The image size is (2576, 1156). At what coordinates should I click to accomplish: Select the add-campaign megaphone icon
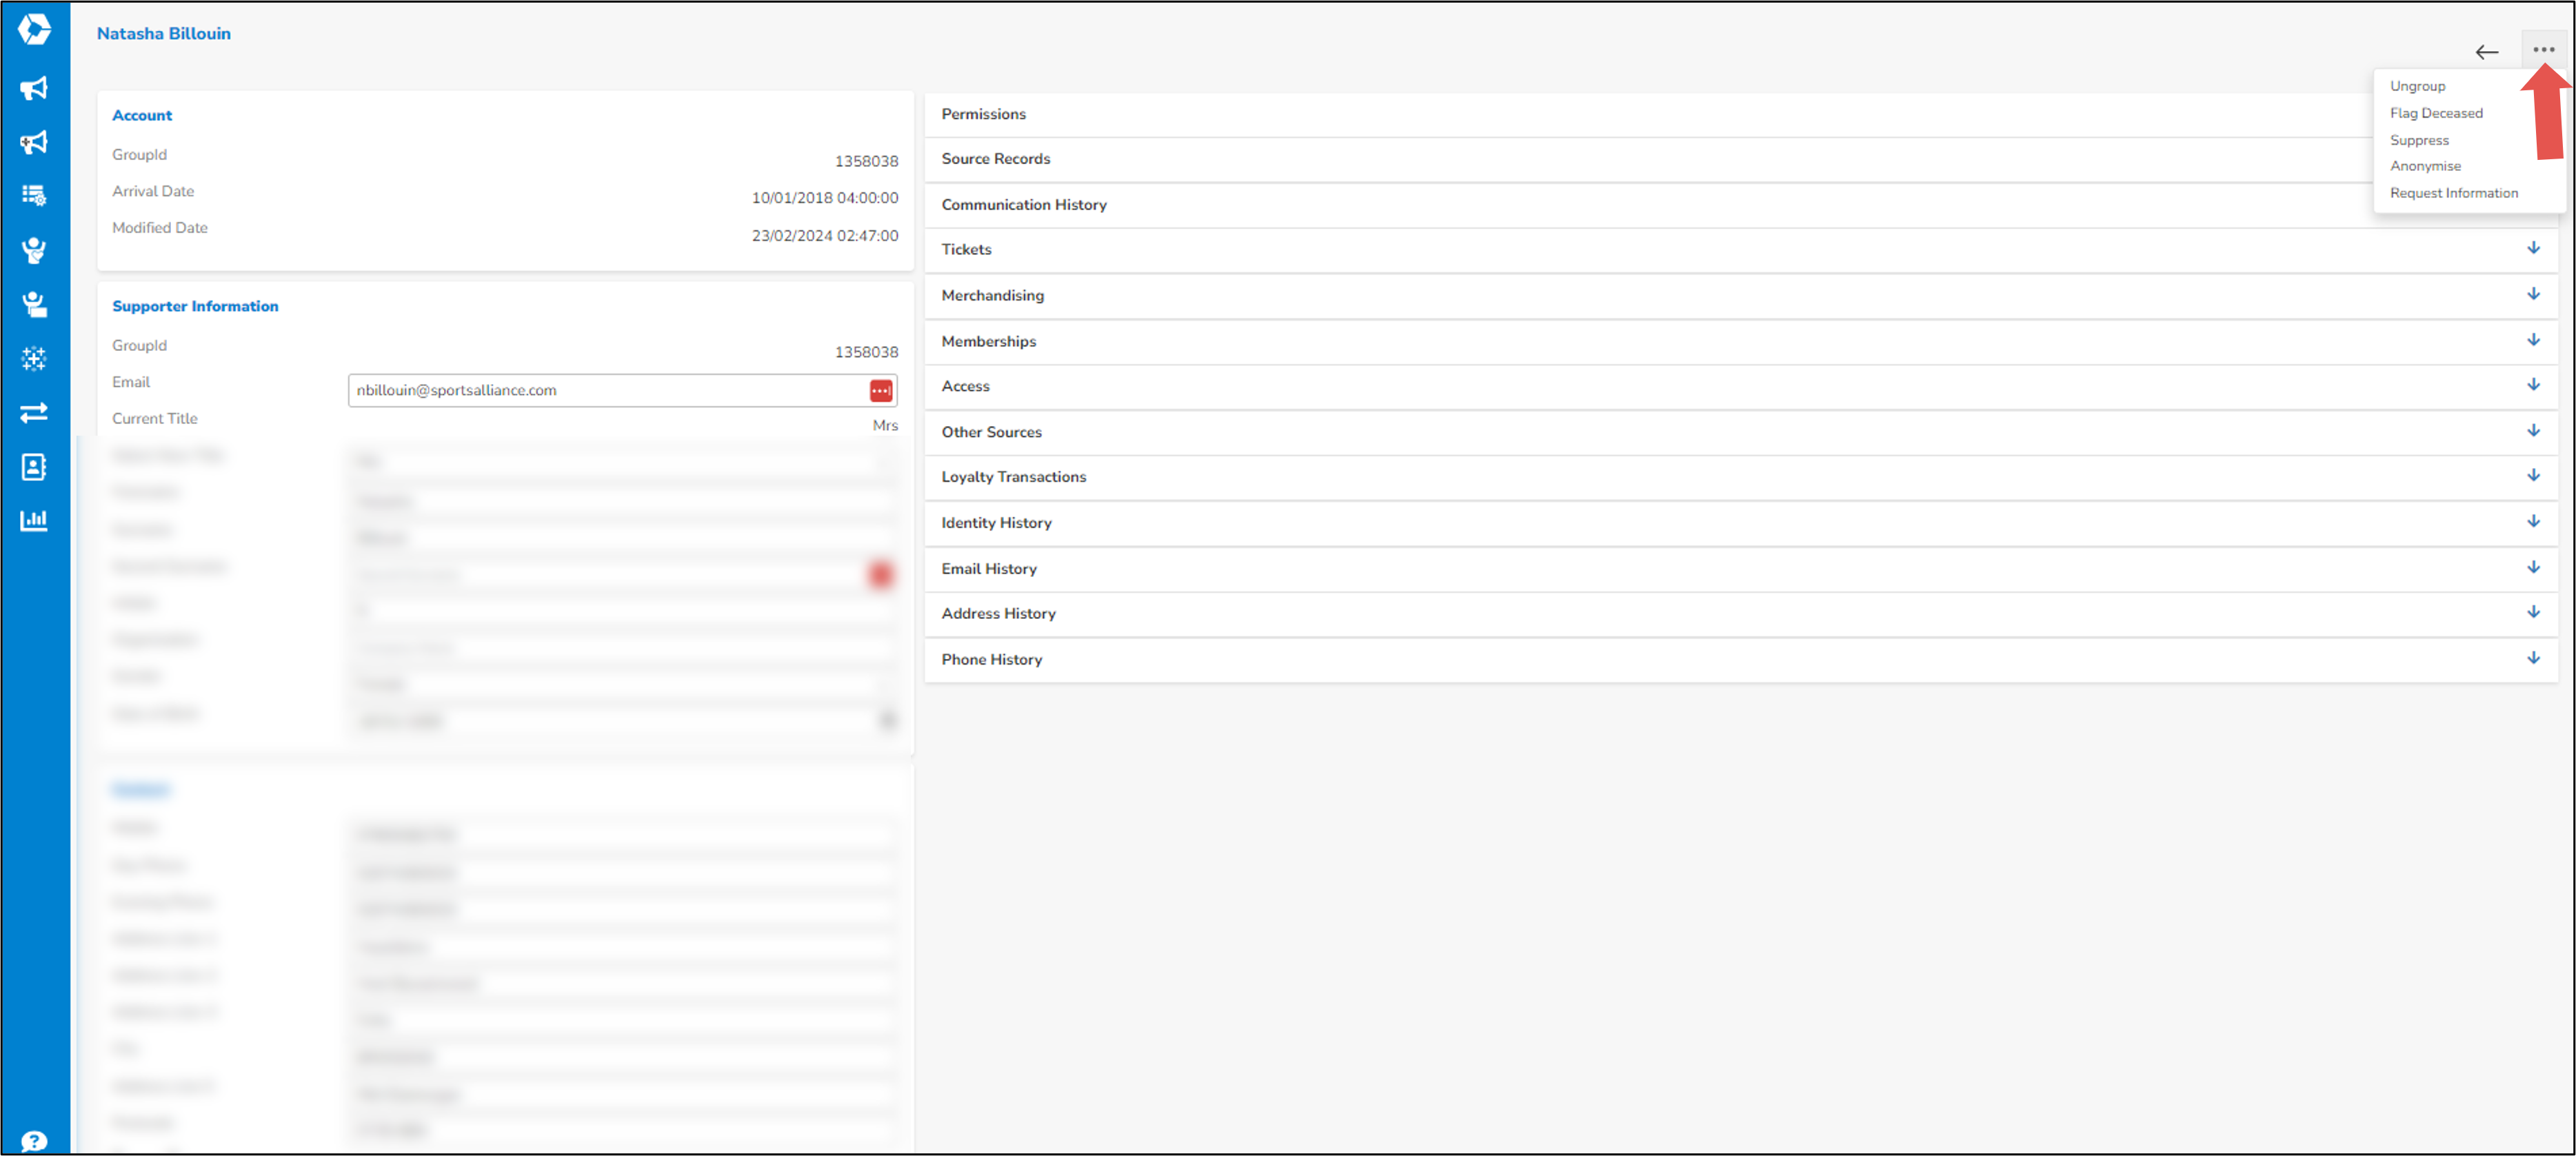pos(34,142)
